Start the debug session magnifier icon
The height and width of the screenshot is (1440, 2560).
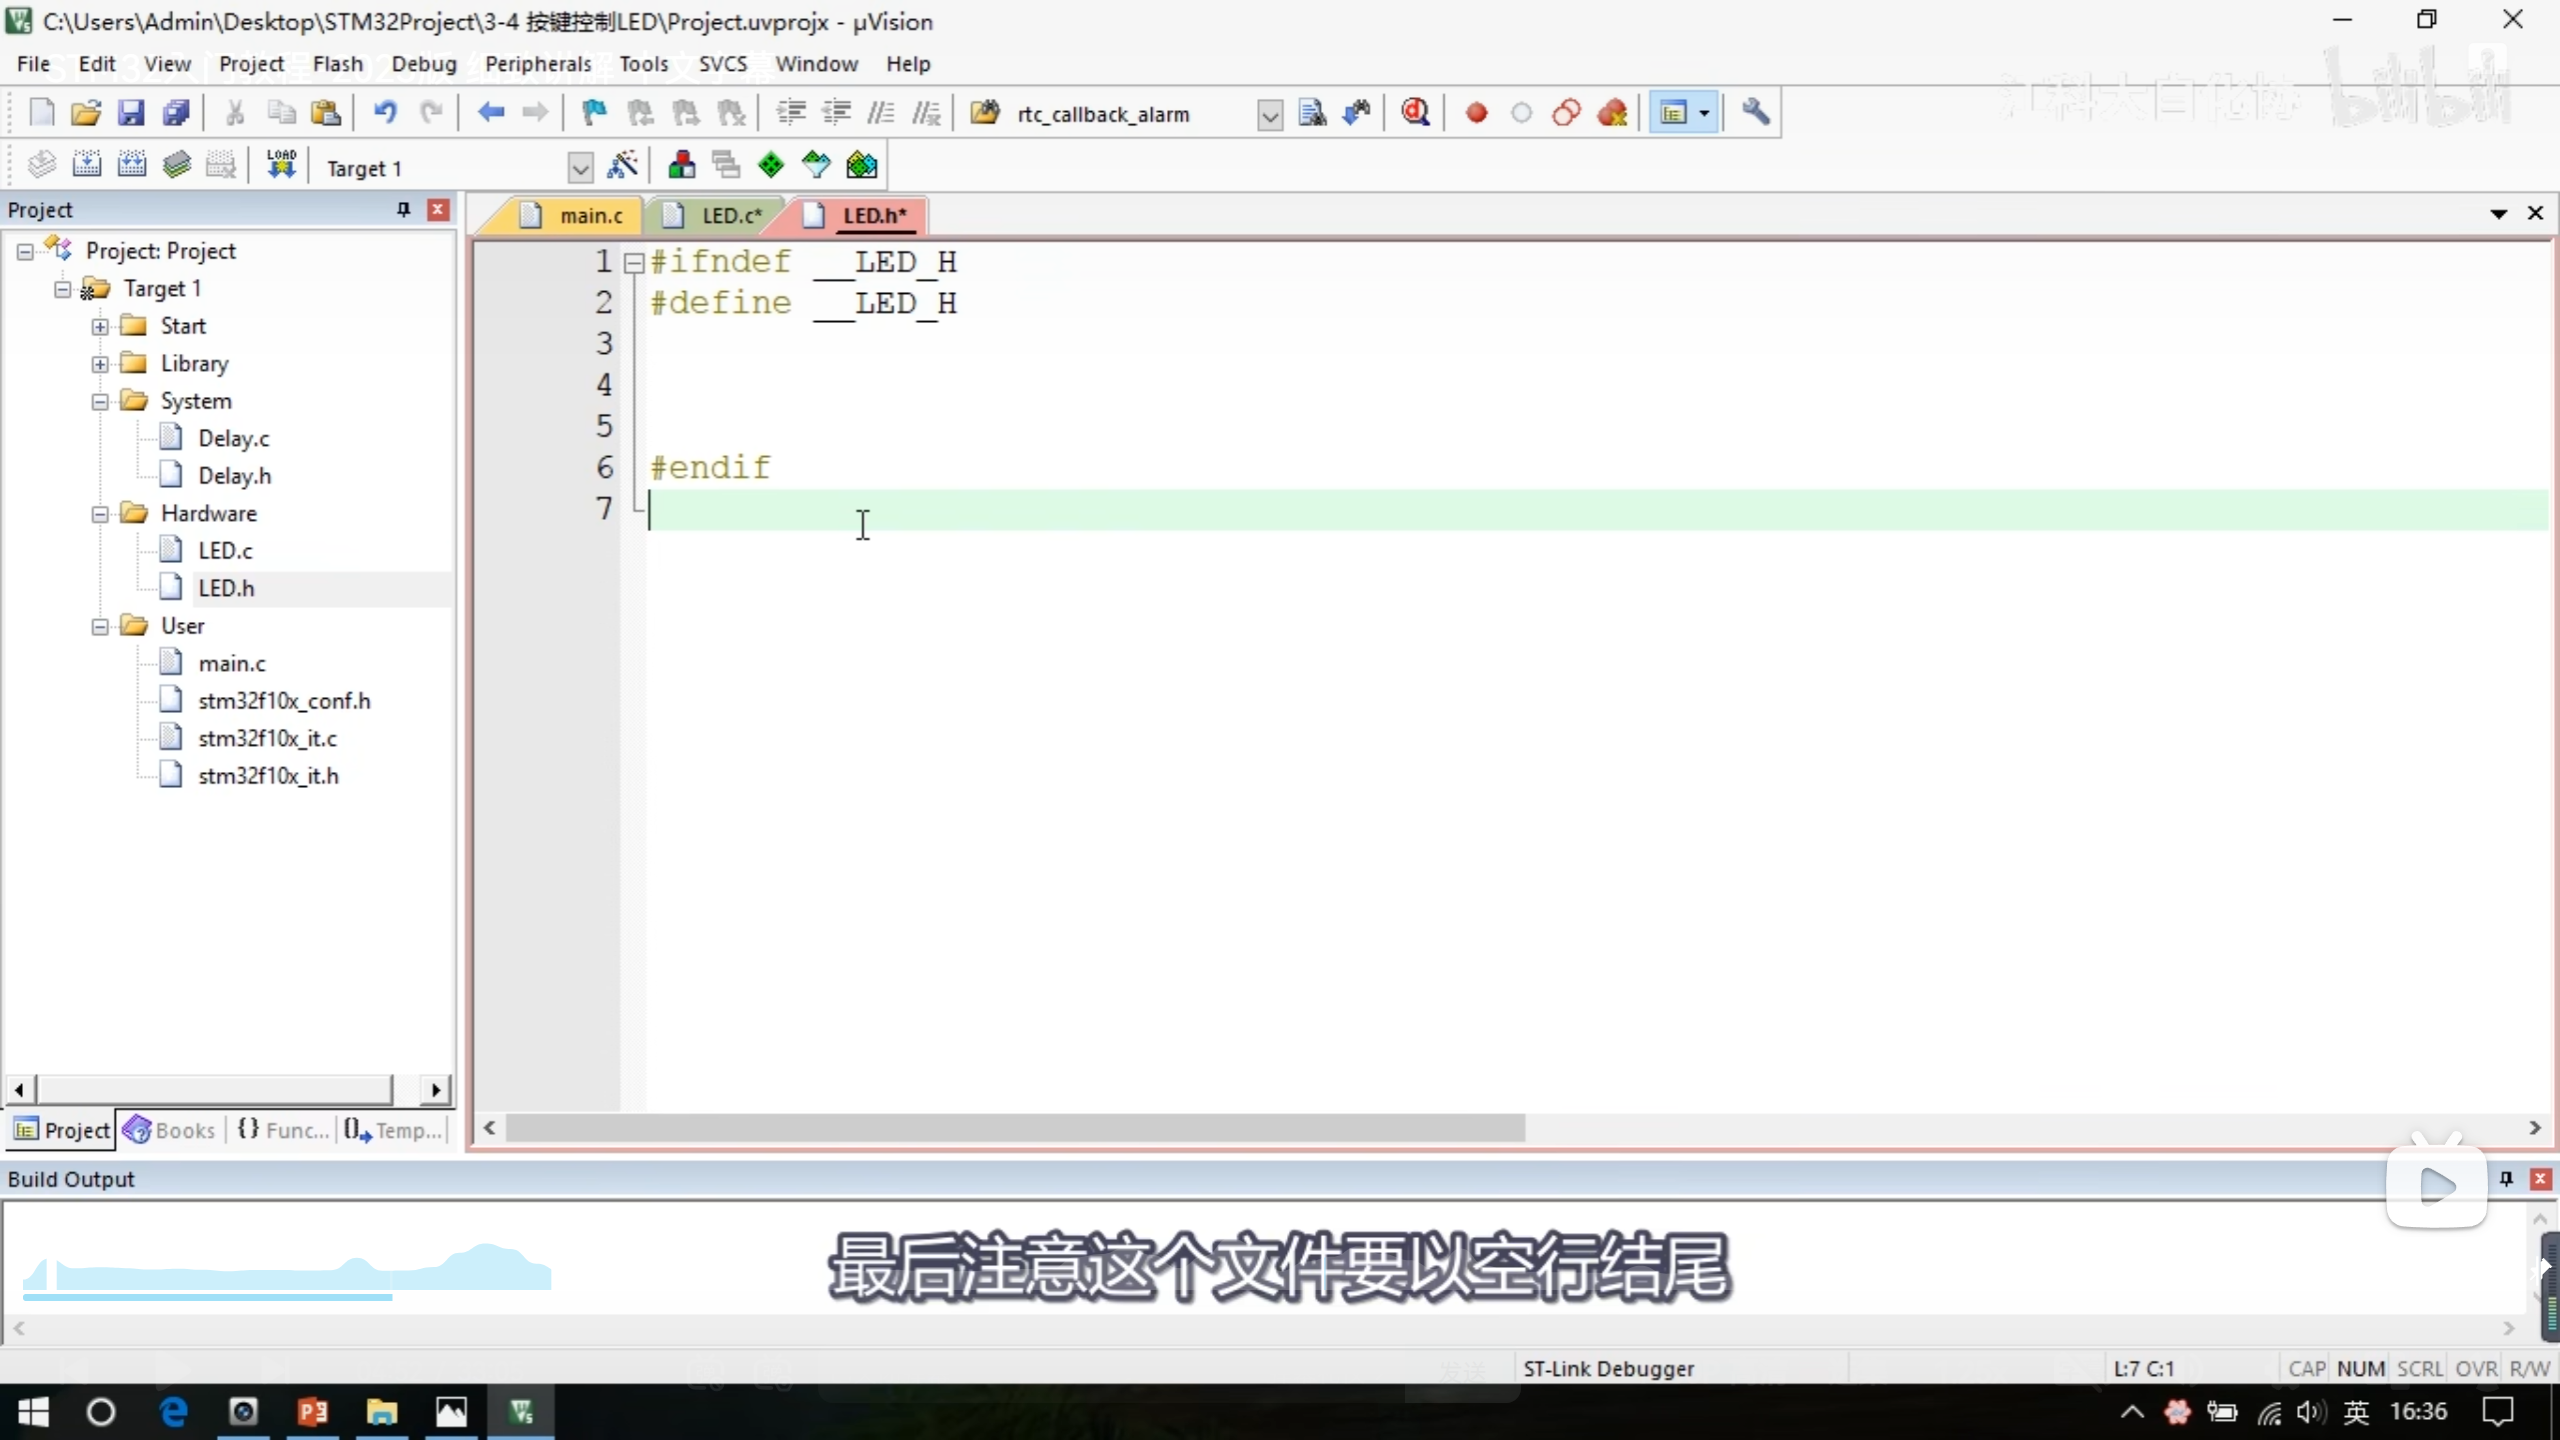[1415, 113]
